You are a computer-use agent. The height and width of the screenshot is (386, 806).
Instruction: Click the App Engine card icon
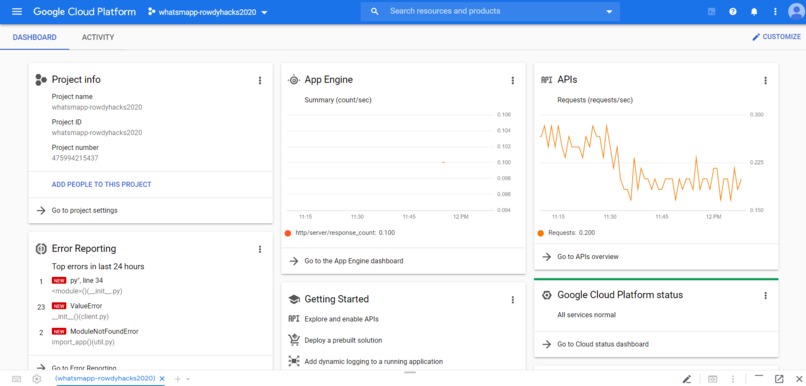(x=294, y=80)
